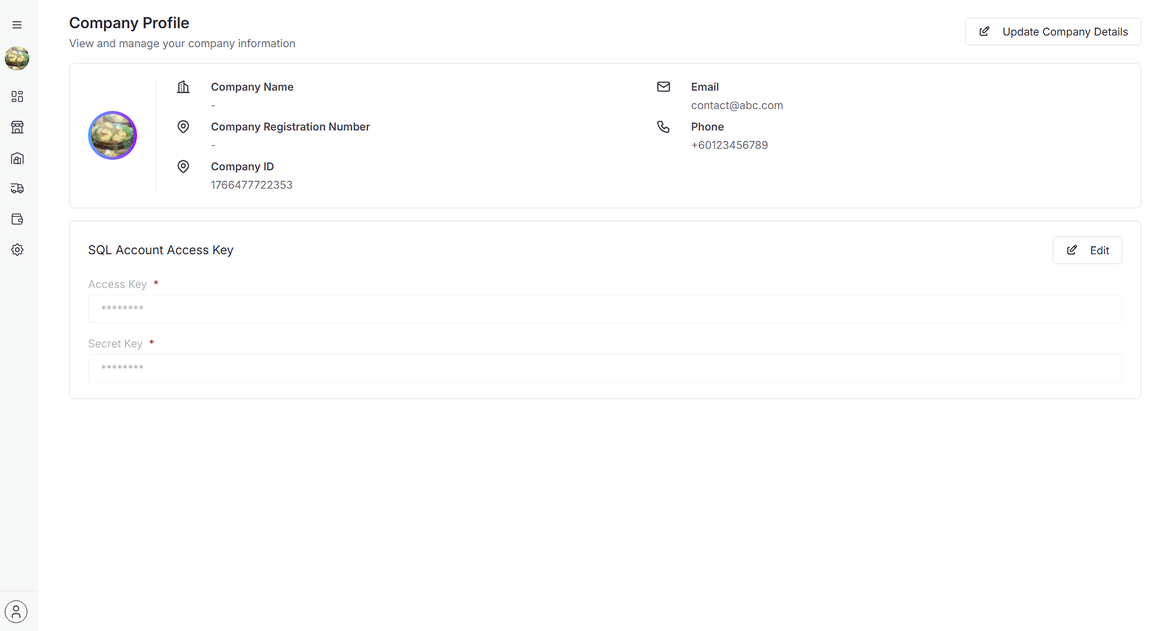Click the Company ID number value
This screenshot has width=1171, height=631.
click(x=251, y=185)
